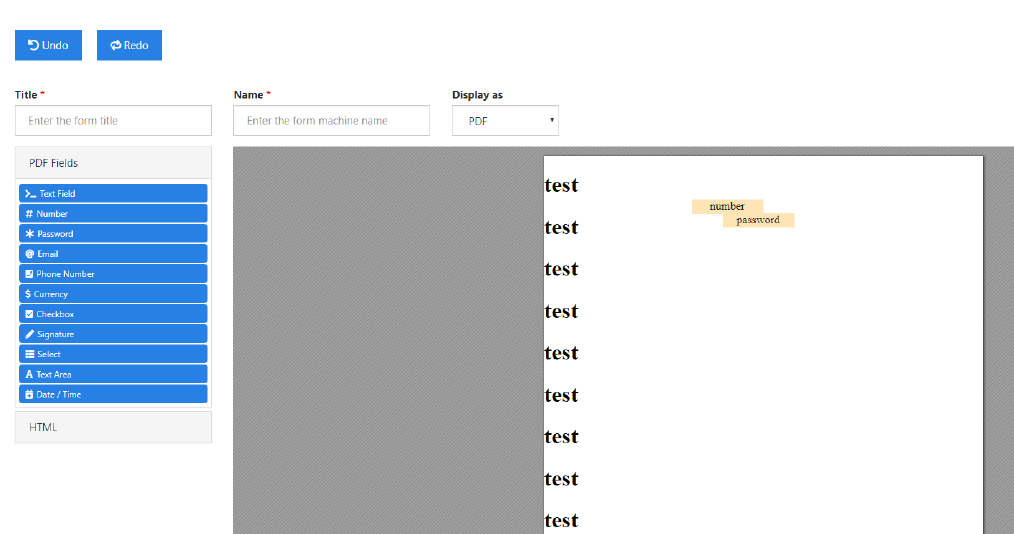This screenshot has height=534, width=1014.
Task: Pick the Select list component
Action: click(113, 354)
